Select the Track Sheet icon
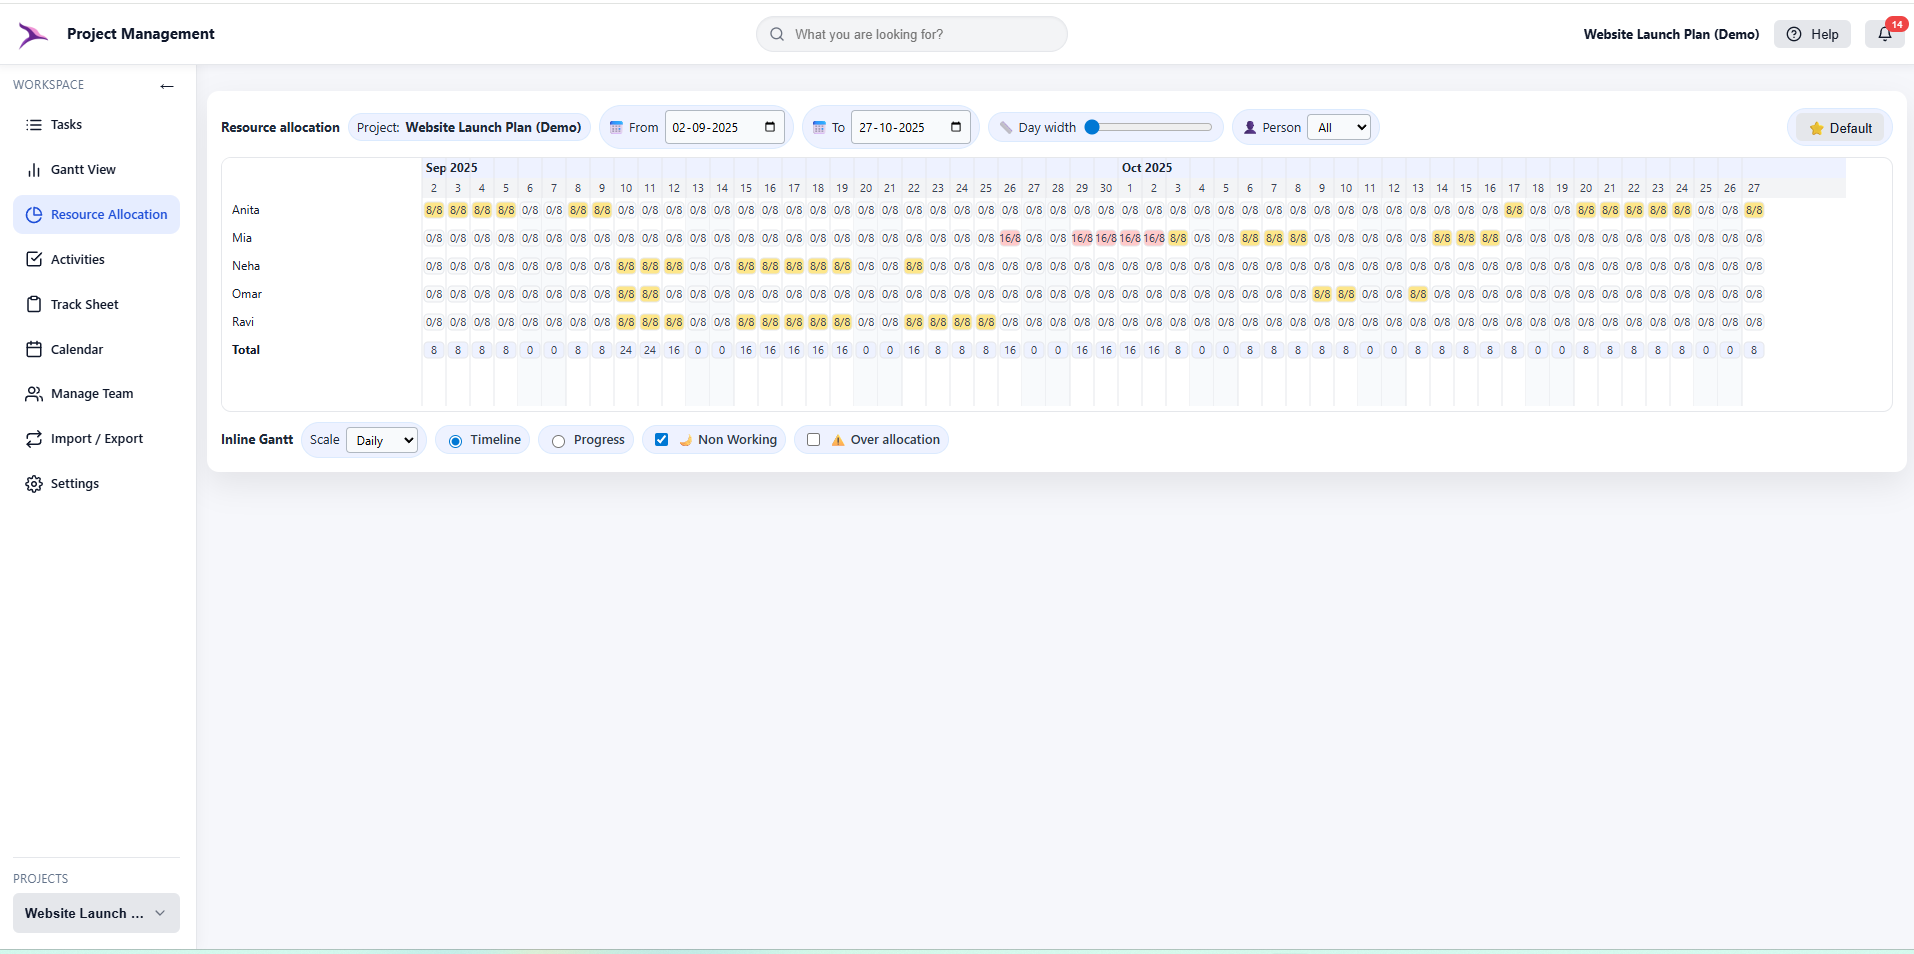1914x954 pixels. [33, 304]
